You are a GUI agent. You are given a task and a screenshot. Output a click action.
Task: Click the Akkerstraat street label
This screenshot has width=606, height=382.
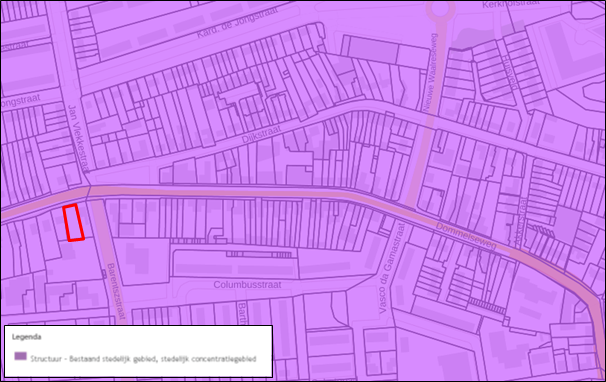521,222
